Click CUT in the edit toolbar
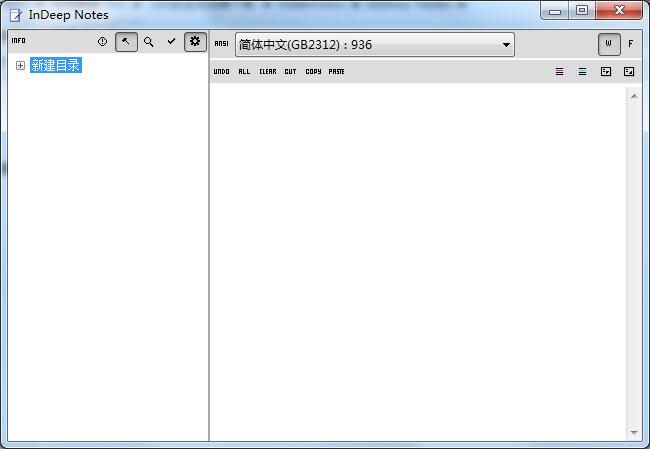This screenshot has width=650, height=449. 290,72
